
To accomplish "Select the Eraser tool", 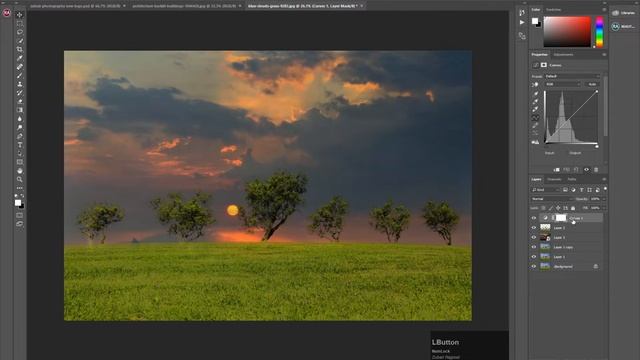I will (19, 101).
